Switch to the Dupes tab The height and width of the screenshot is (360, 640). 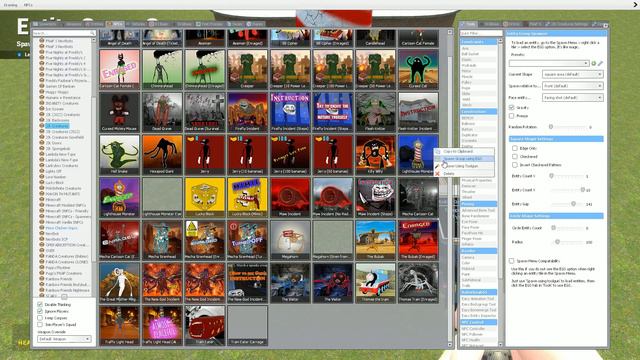235,24
